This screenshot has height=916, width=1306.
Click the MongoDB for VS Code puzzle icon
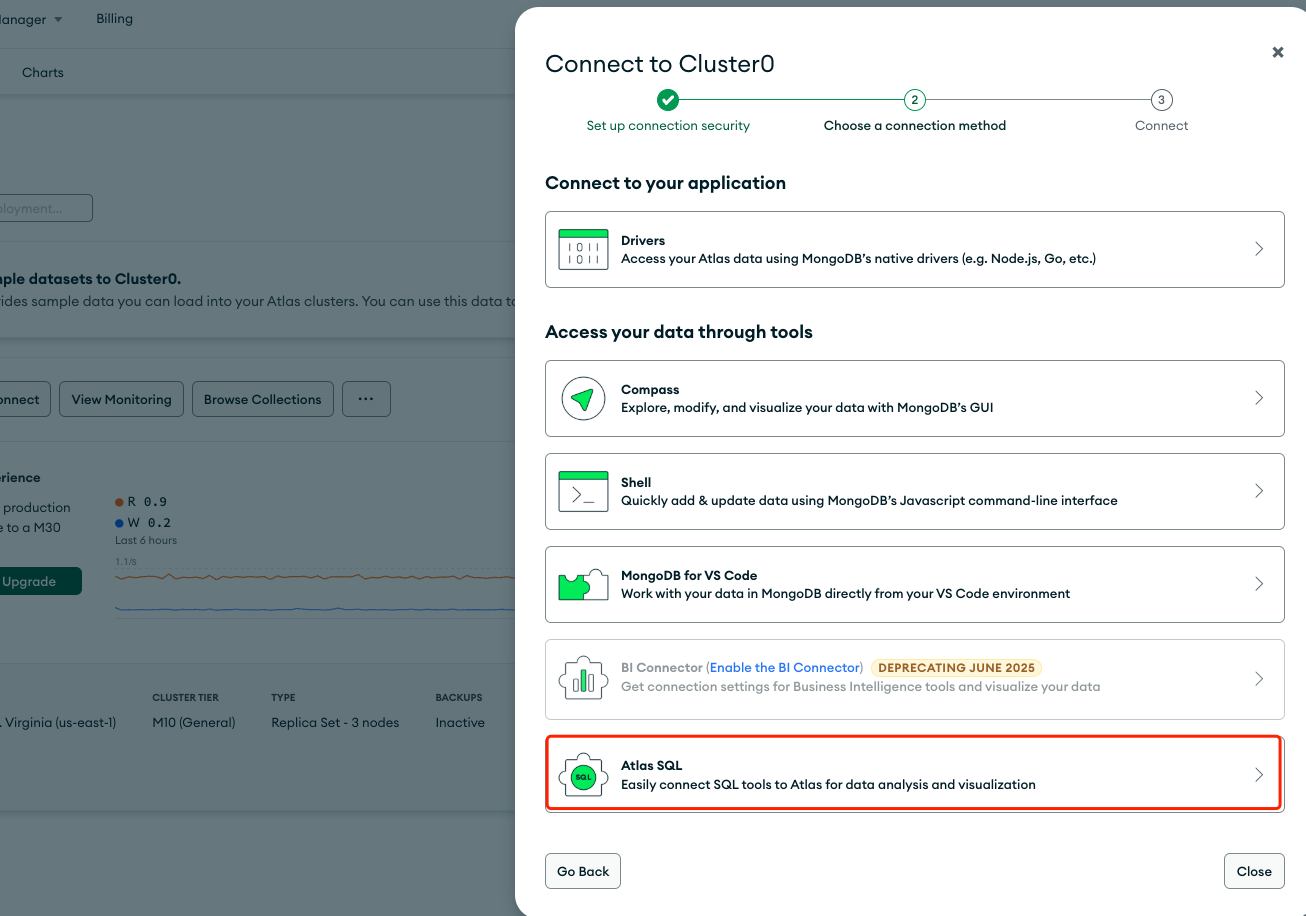583,584
